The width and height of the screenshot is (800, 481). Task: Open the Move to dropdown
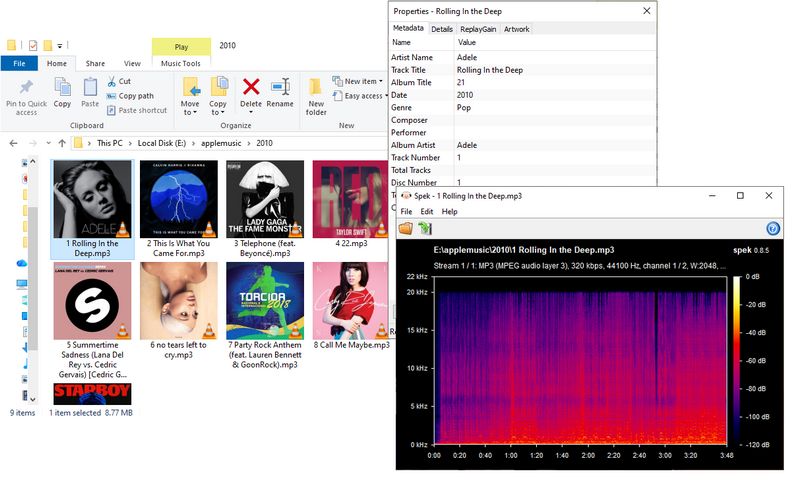(190, 96)
